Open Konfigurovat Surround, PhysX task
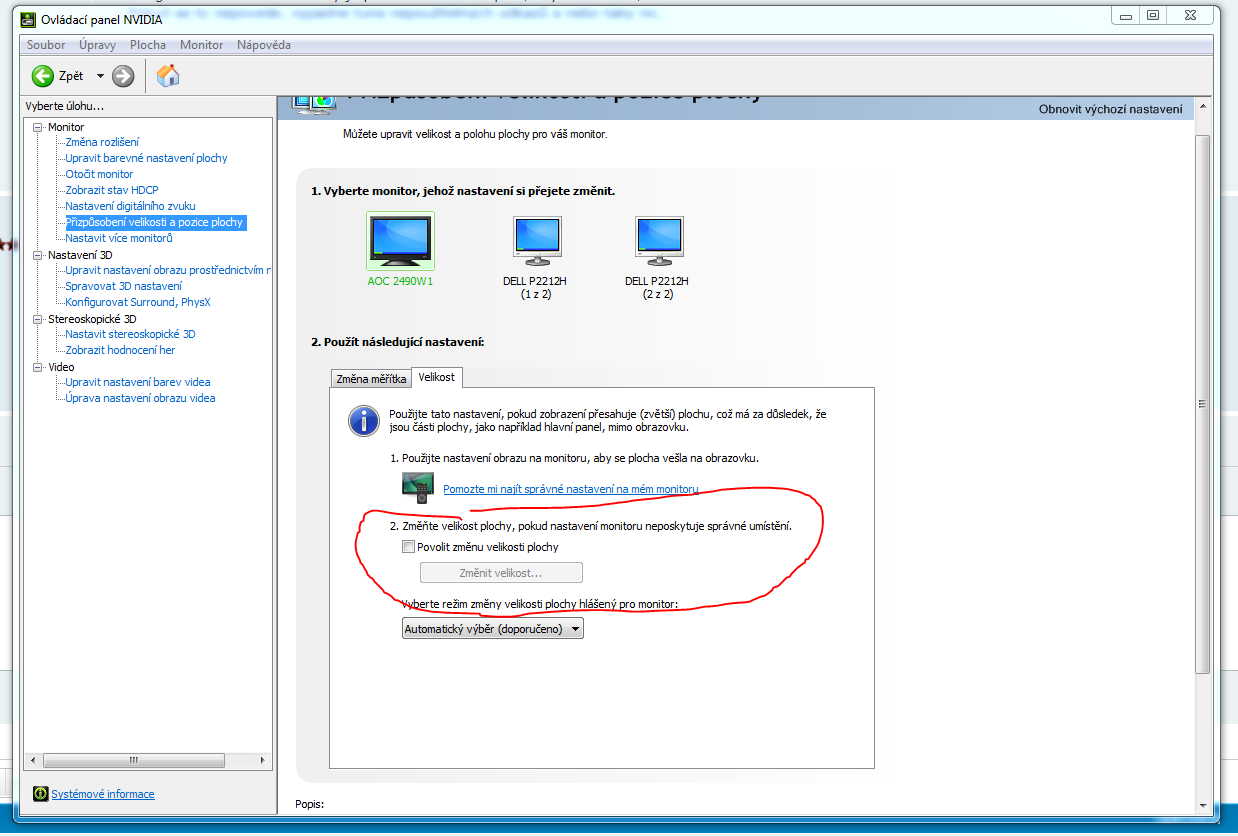This screenshot has width=1238, height=836. 138,302
